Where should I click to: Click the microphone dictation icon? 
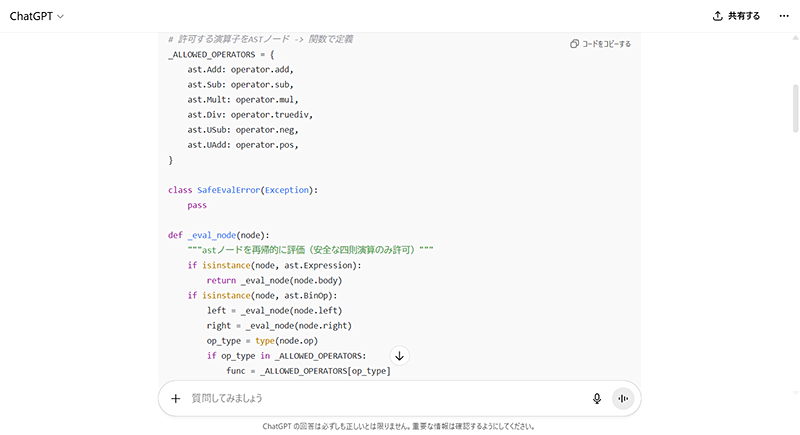[597, 398]
